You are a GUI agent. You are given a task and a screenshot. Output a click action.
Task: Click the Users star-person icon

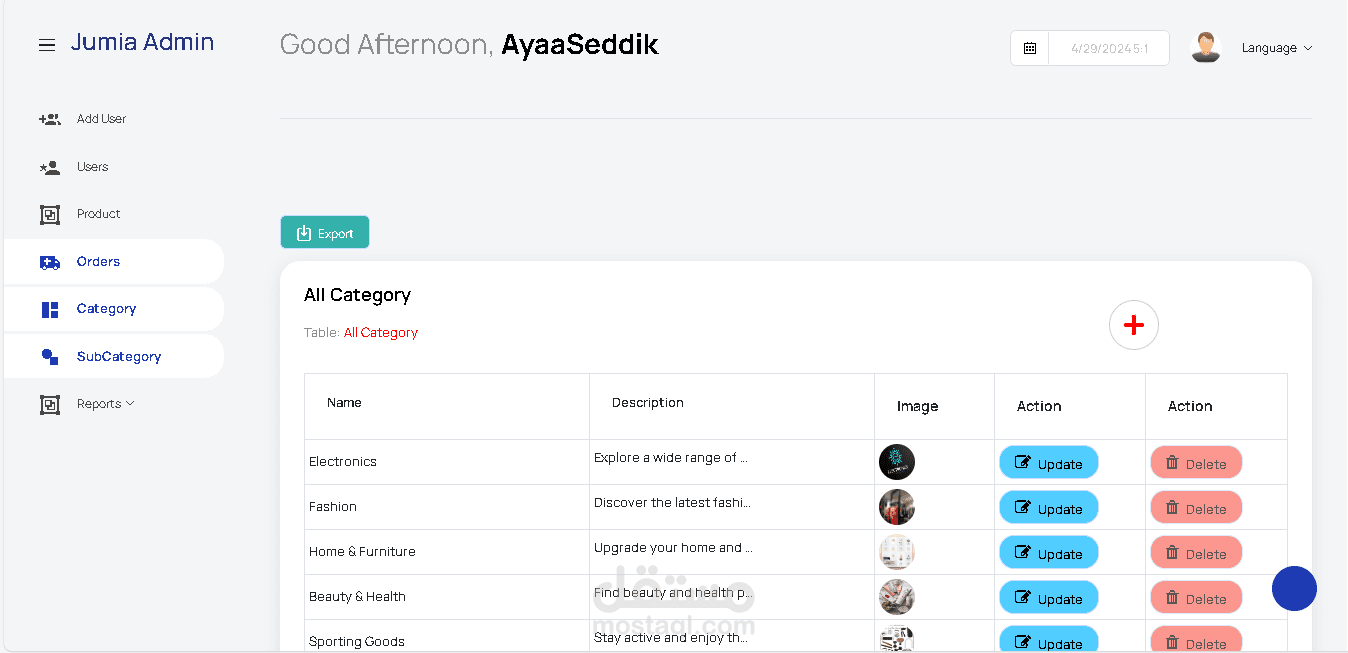50,167
